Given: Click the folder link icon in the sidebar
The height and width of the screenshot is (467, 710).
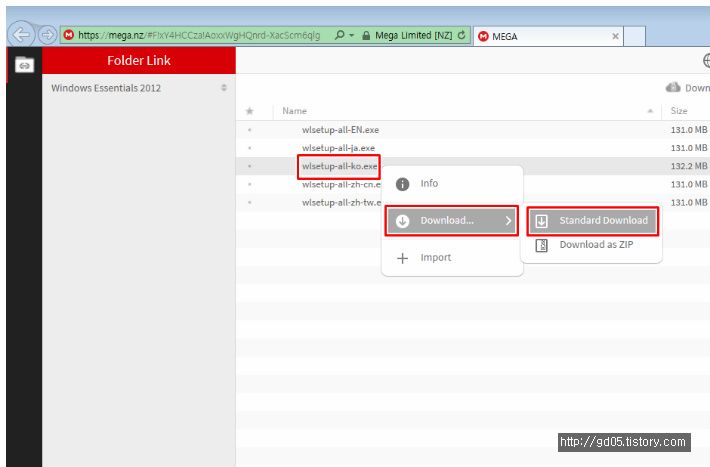Looking at the screenshot, I should pos(24,65).
